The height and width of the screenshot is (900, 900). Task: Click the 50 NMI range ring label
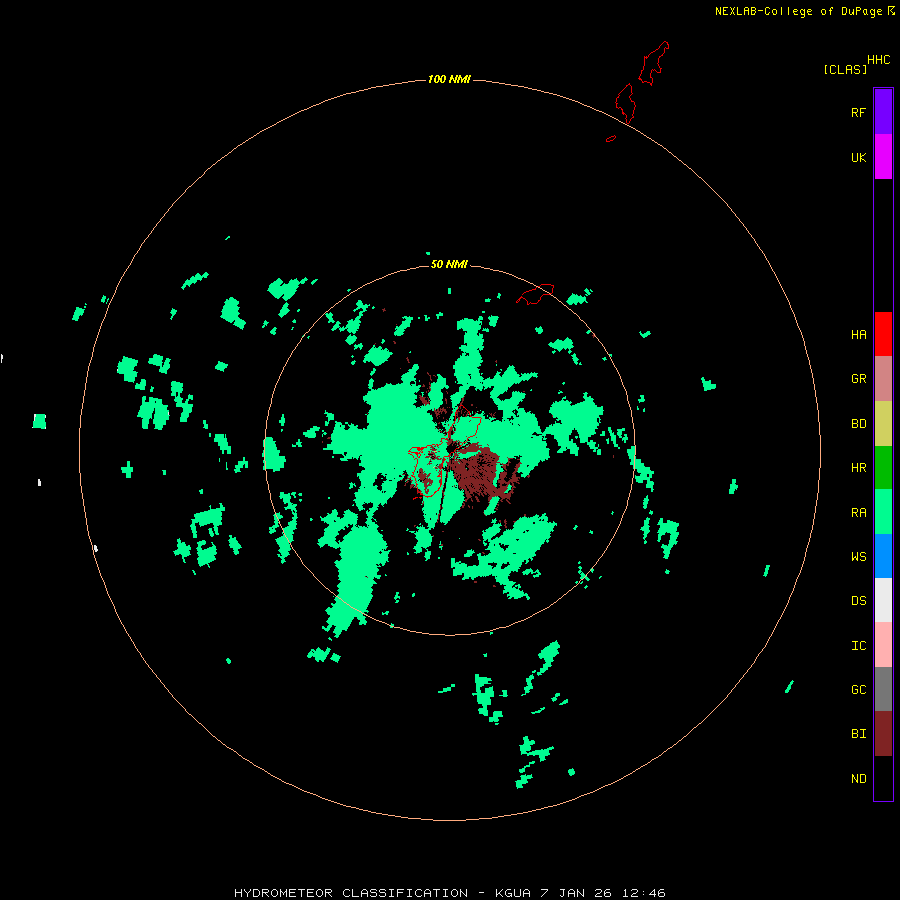449,264
